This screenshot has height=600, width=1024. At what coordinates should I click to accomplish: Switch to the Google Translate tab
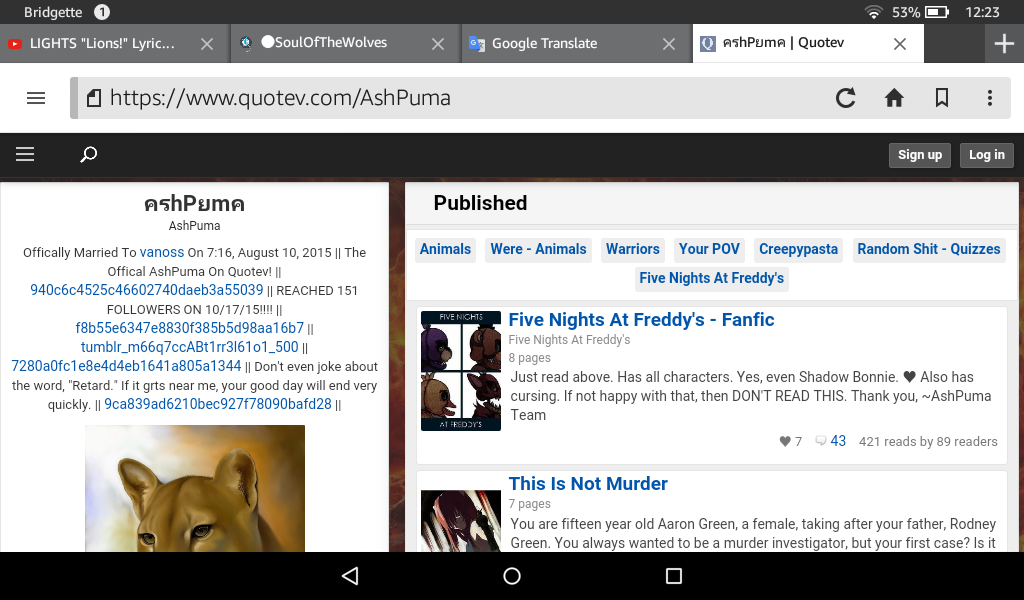tap(545, 43)
